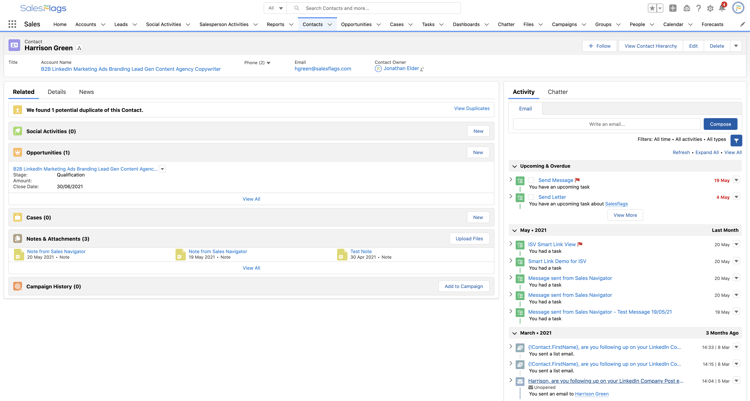Collapse the Upcoming & Overdue section

point(515,166)
